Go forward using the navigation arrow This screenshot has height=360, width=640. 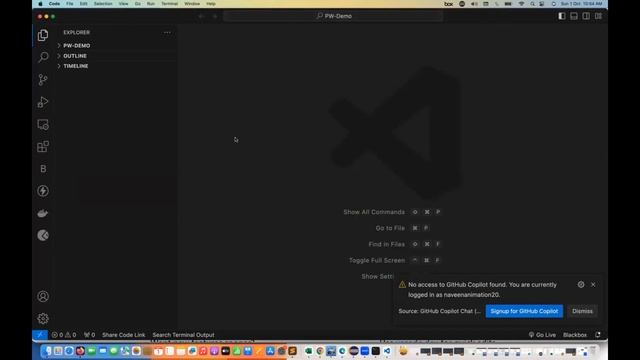215,16
